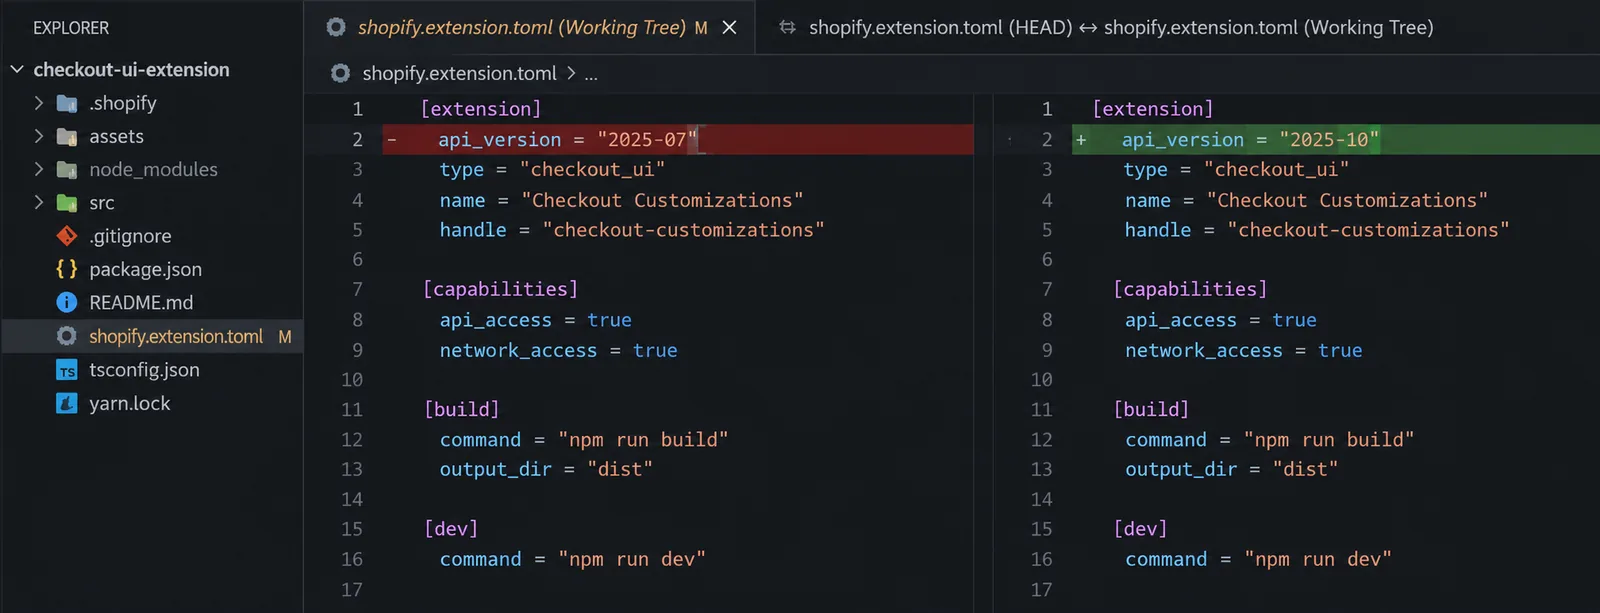The image size is (1600, 613).
Task: Click [dev] header in left pane
Action: tap(451, 529)
